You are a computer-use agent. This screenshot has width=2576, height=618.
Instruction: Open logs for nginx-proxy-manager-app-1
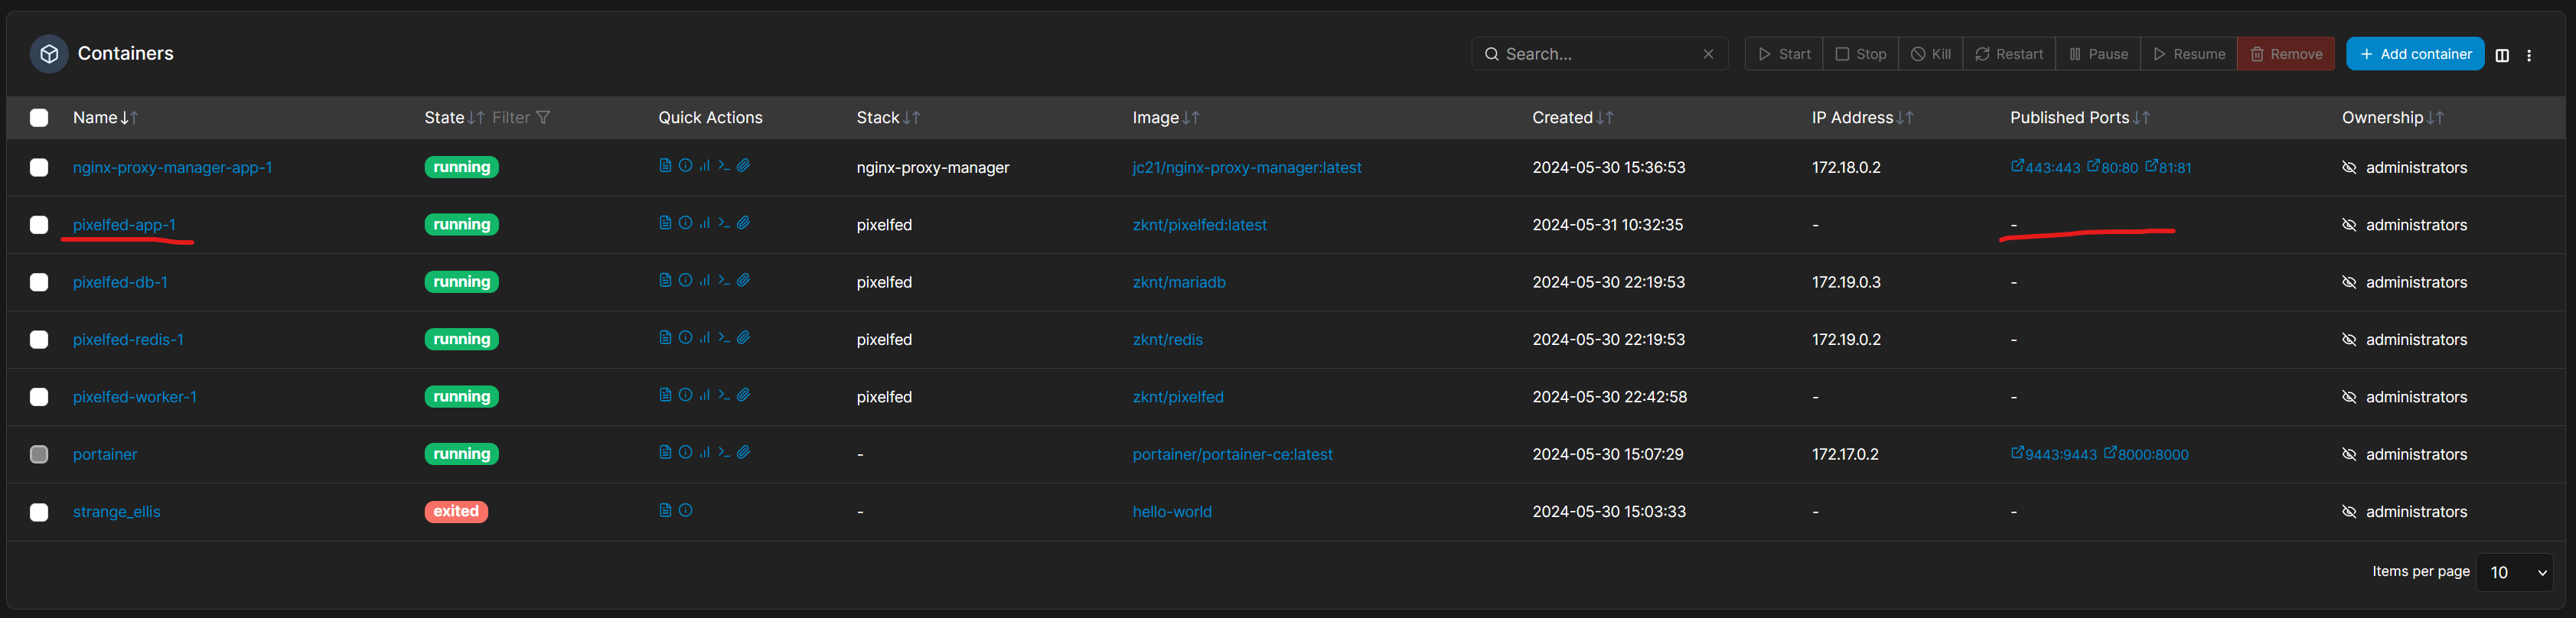click(x=665, y=166)
